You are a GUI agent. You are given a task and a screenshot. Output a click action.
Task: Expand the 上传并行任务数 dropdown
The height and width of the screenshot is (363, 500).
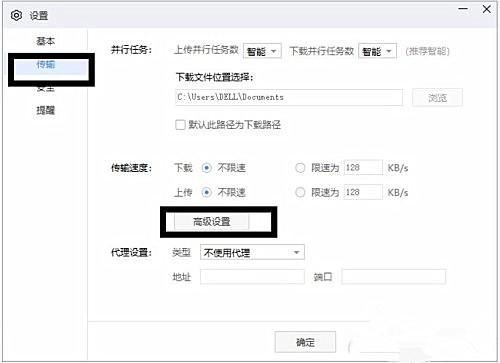pos(262,51)
